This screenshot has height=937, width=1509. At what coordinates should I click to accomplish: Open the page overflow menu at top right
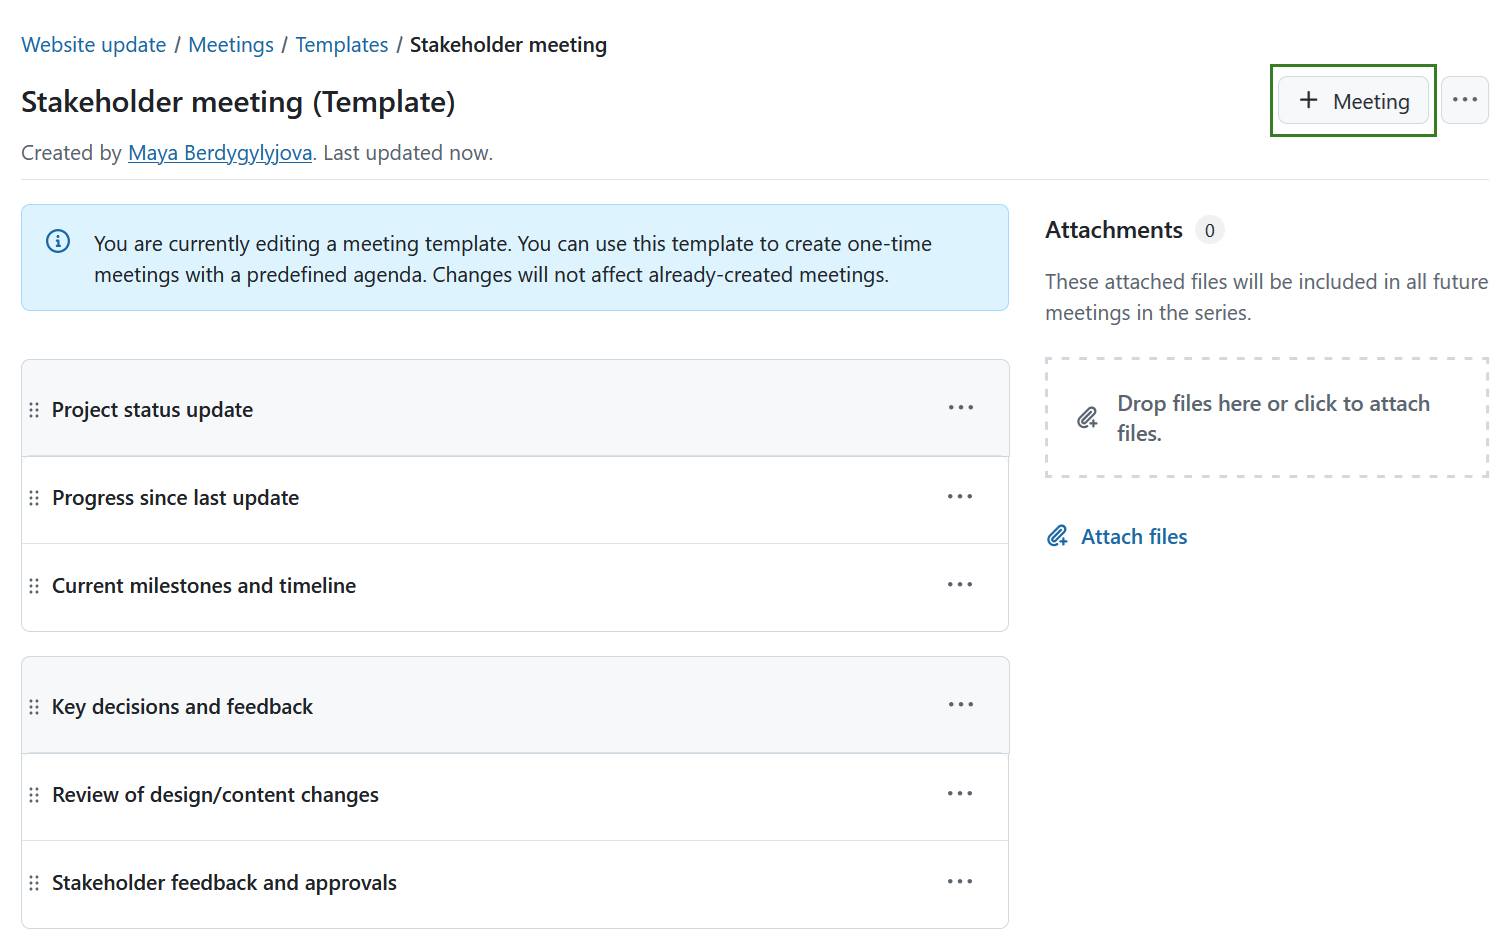click(x=1465, y=100)
